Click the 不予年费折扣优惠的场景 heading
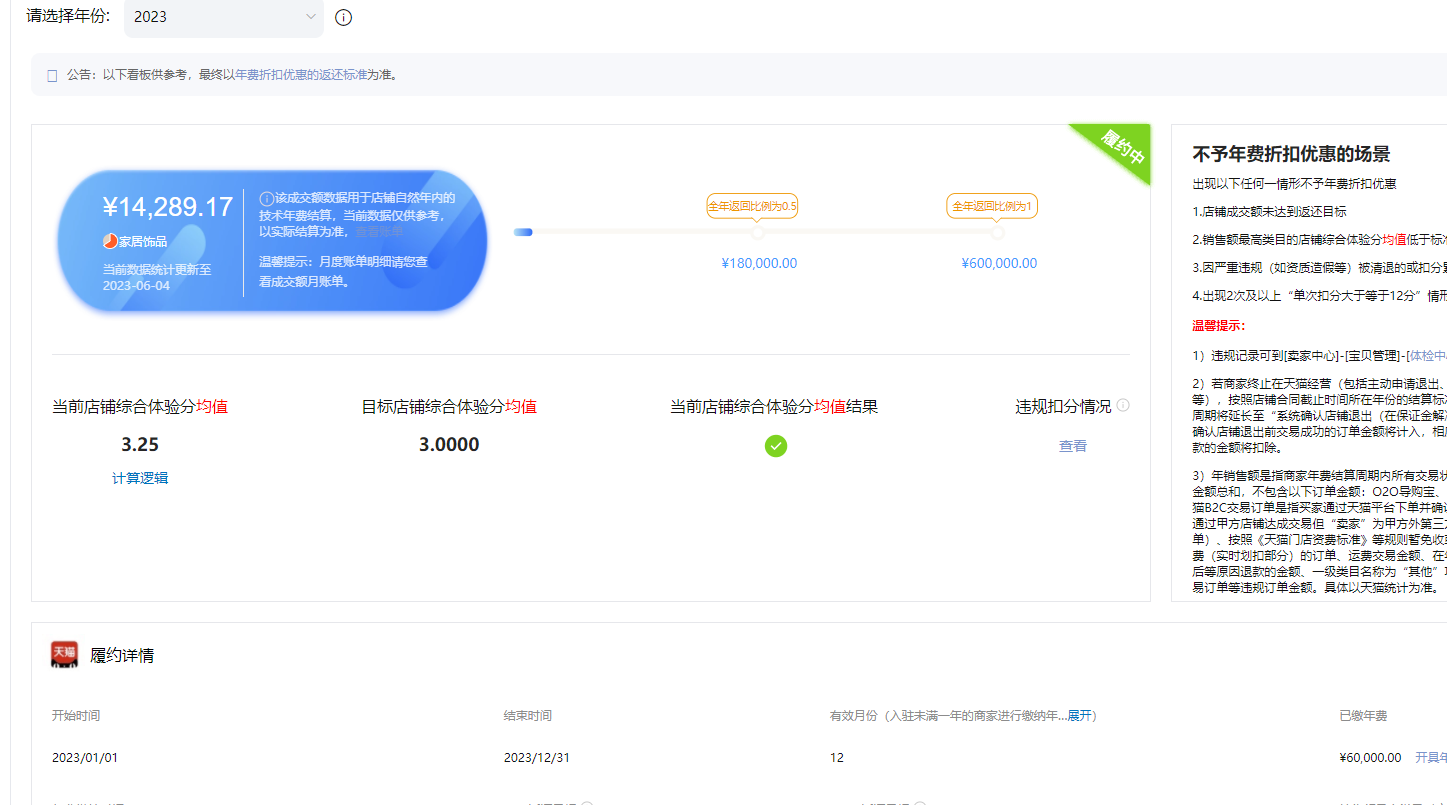The height and width of the screenshot is (805, 1447). (1291, 154)
